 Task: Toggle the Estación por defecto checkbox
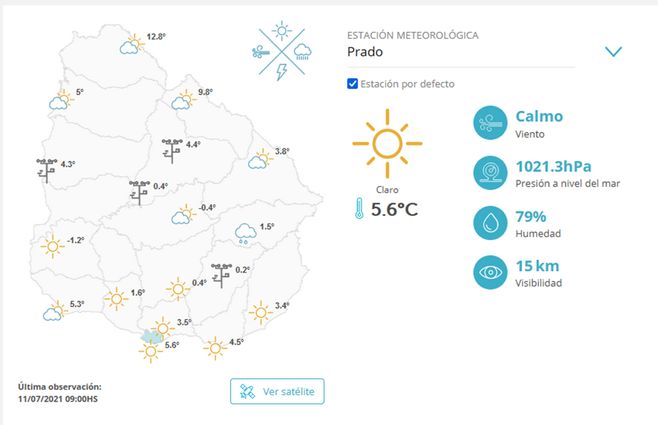352,84
